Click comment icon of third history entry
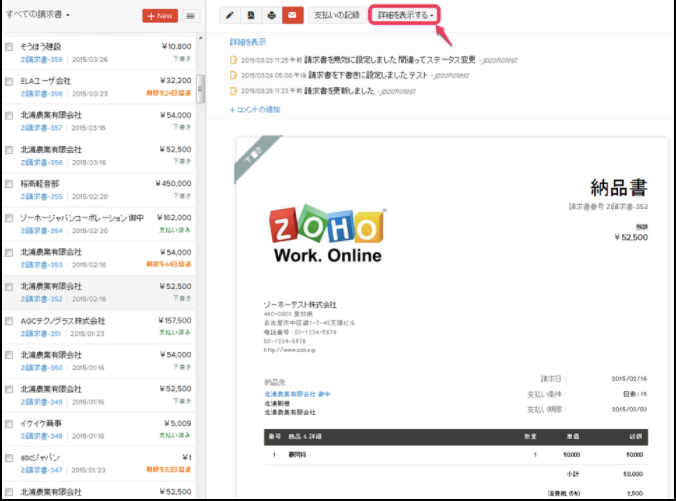The width and height of the screenshot is (676, 501). pos(234,91)
